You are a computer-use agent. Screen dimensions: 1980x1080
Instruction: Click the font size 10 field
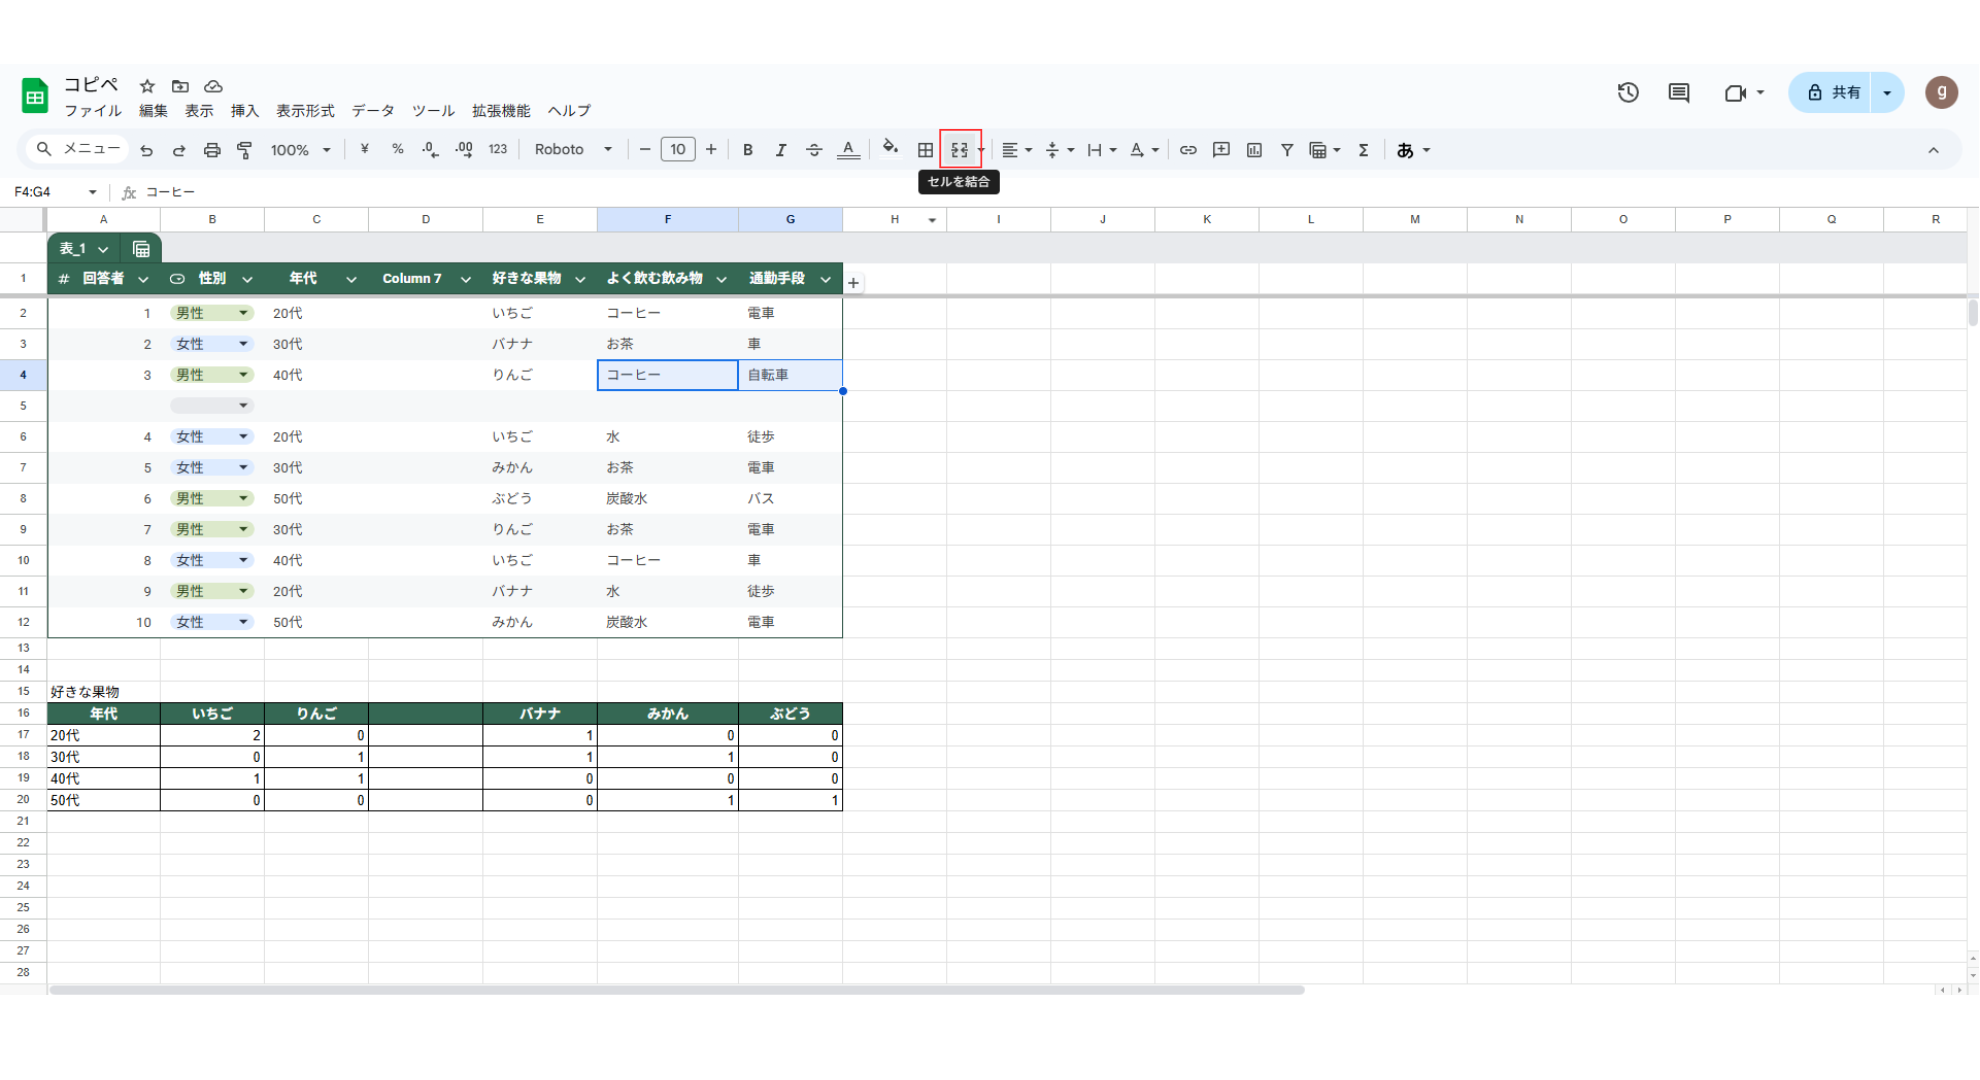(678, 150)
